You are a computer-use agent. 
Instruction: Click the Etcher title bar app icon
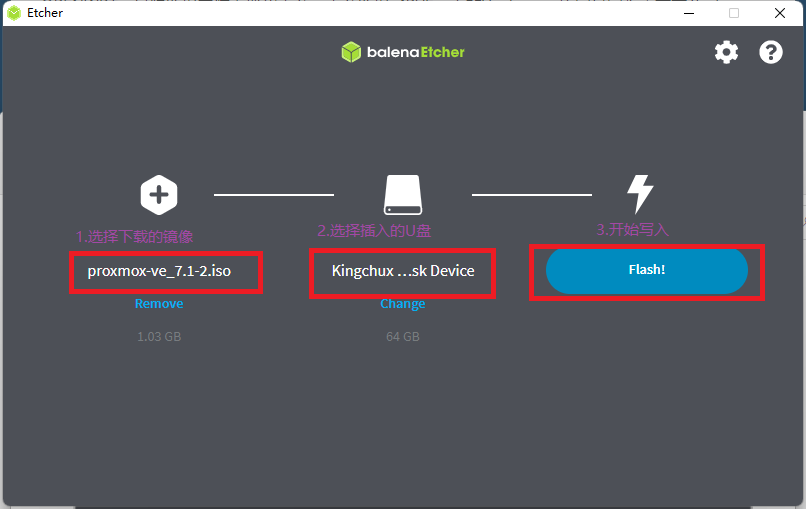[14, 13]
